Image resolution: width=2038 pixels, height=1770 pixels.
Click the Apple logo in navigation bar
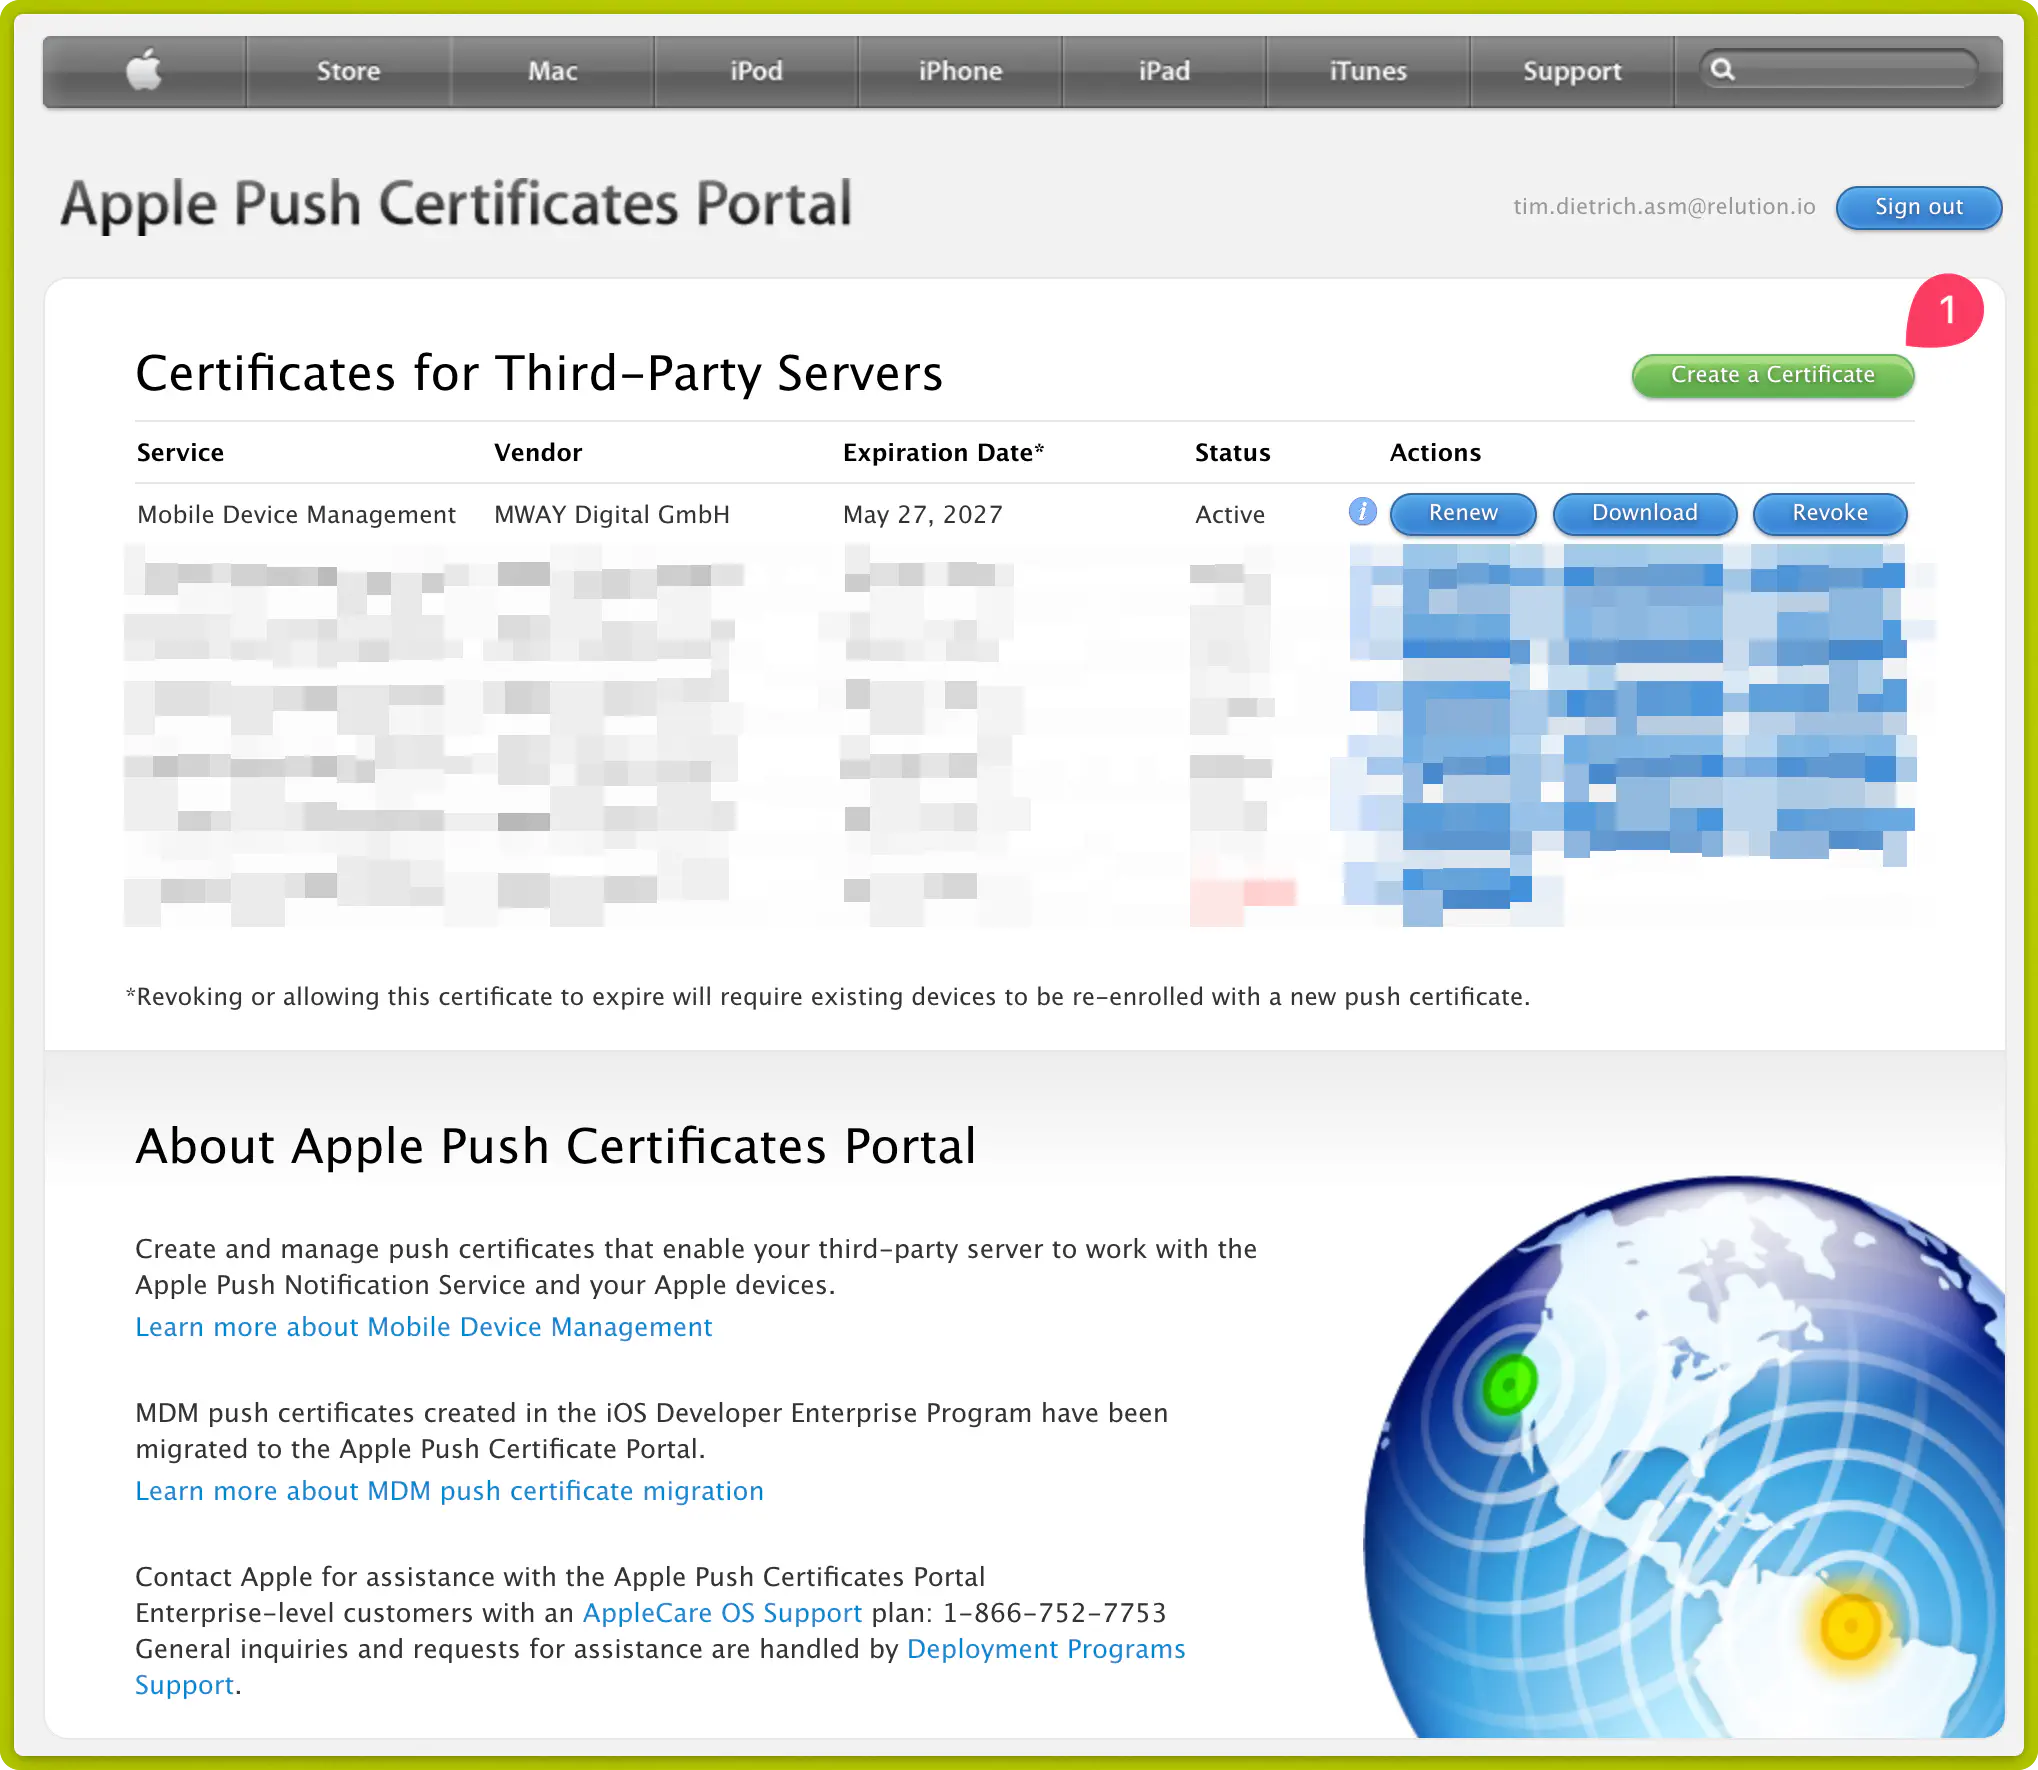(x=145, y=71)
